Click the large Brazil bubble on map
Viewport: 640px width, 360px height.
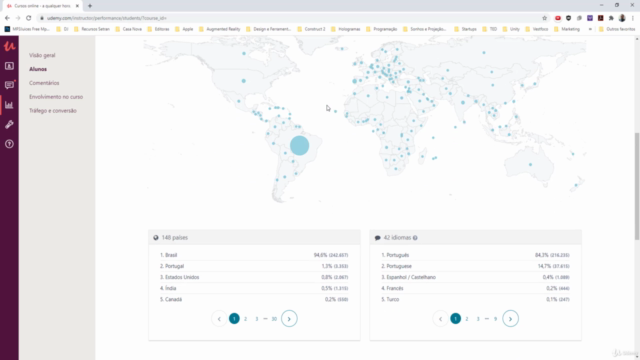(x=300, y=146)
